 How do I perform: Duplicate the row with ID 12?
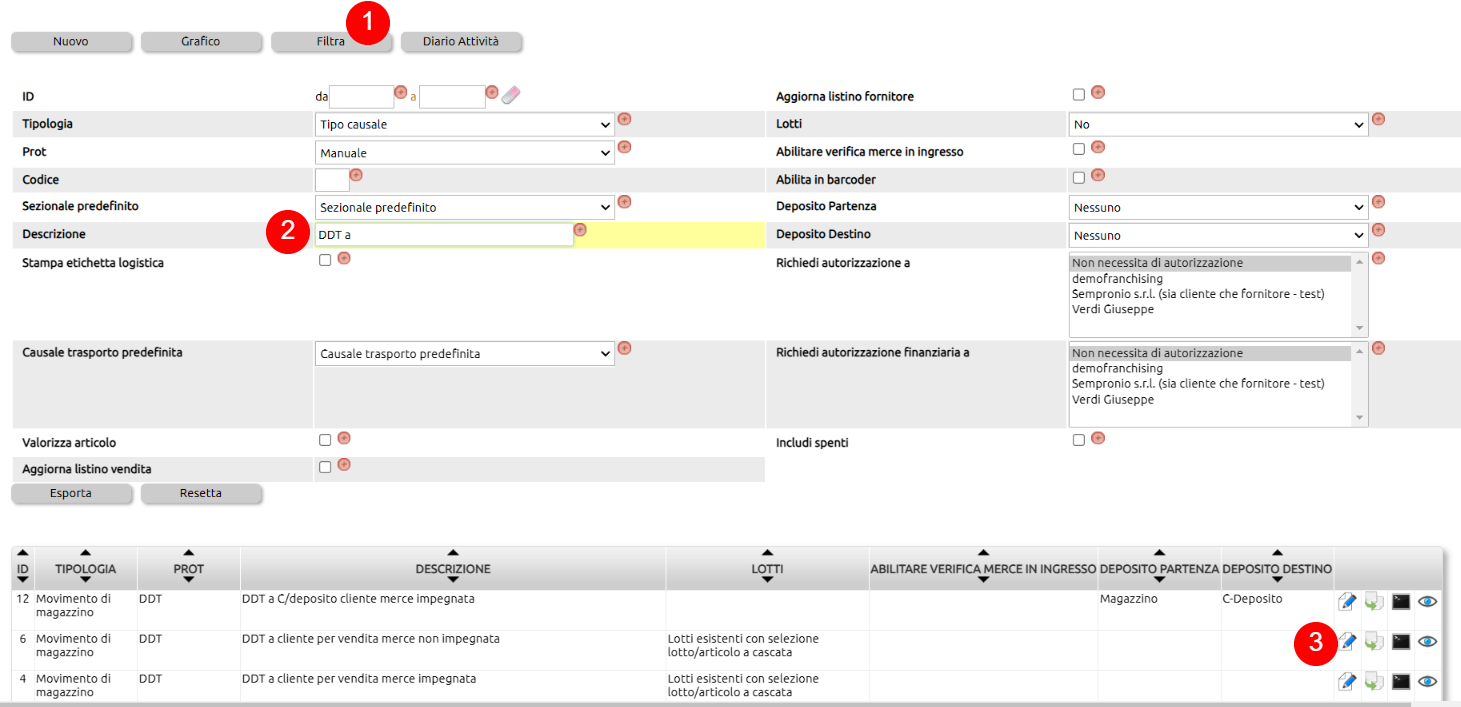pyautogui.click(x=1374, y=601)
